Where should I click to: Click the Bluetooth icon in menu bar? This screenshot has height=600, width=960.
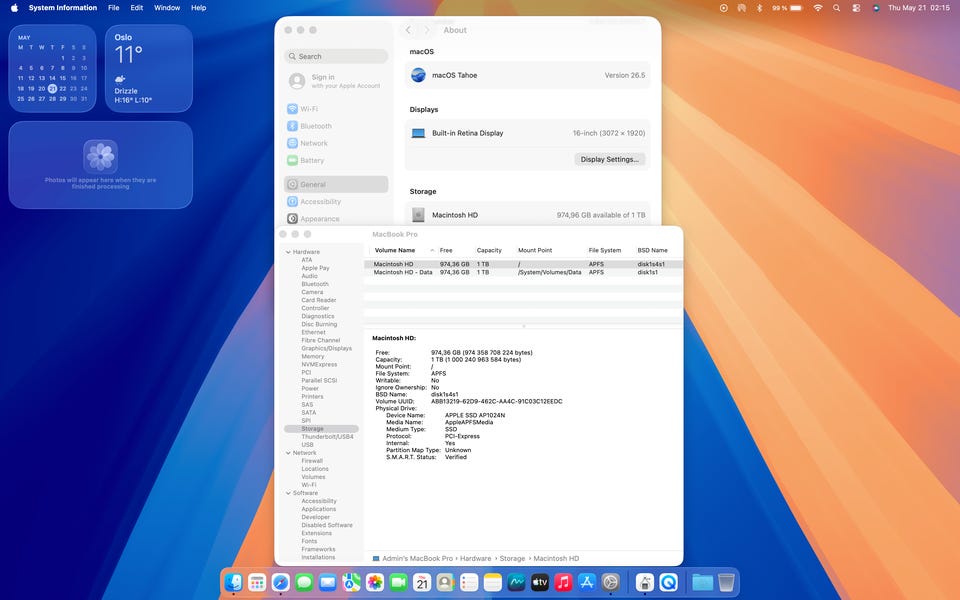[759, 8]
